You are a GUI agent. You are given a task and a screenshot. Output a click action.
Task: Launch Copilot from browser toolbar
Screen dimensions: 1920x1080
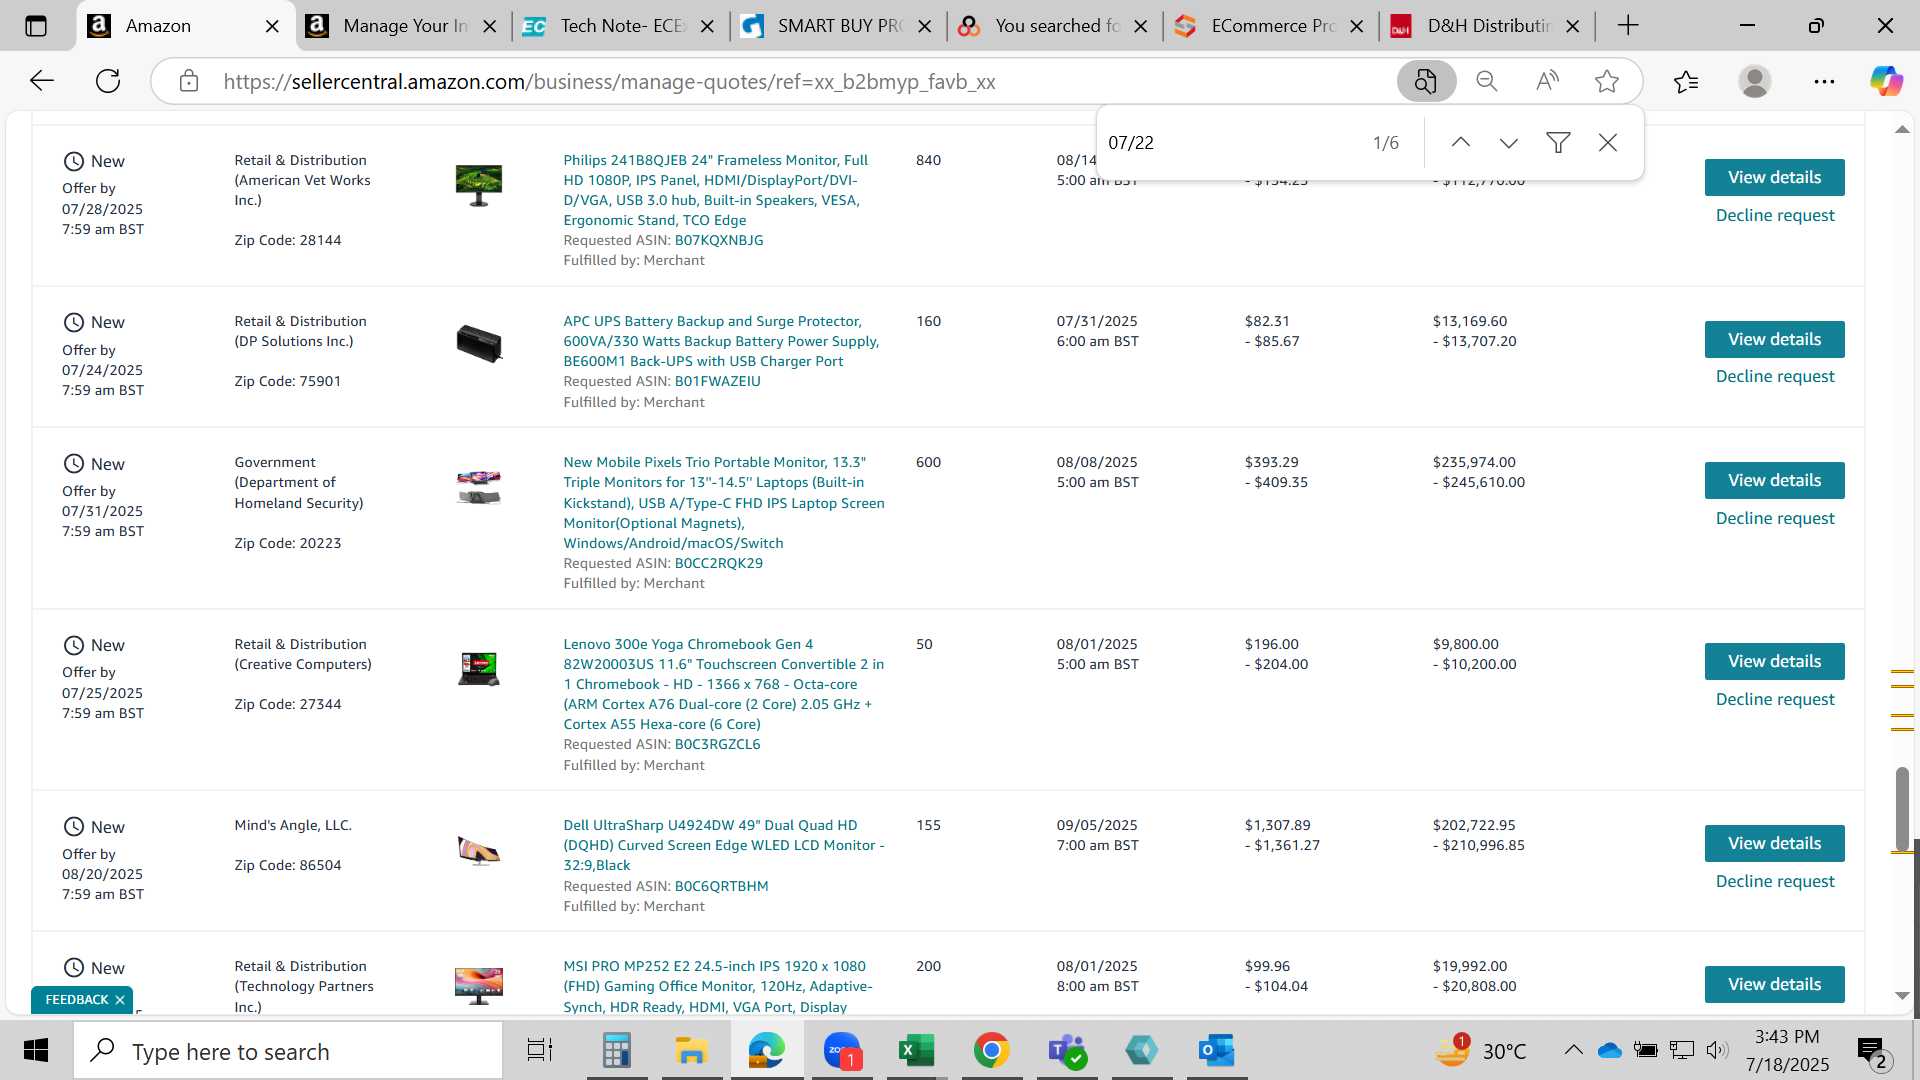click(x=1886, y=81)
